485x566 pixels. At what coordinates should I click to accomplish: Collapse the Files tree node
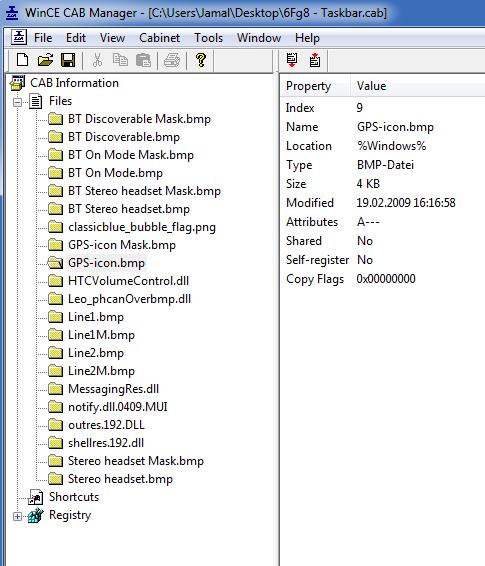17,103
